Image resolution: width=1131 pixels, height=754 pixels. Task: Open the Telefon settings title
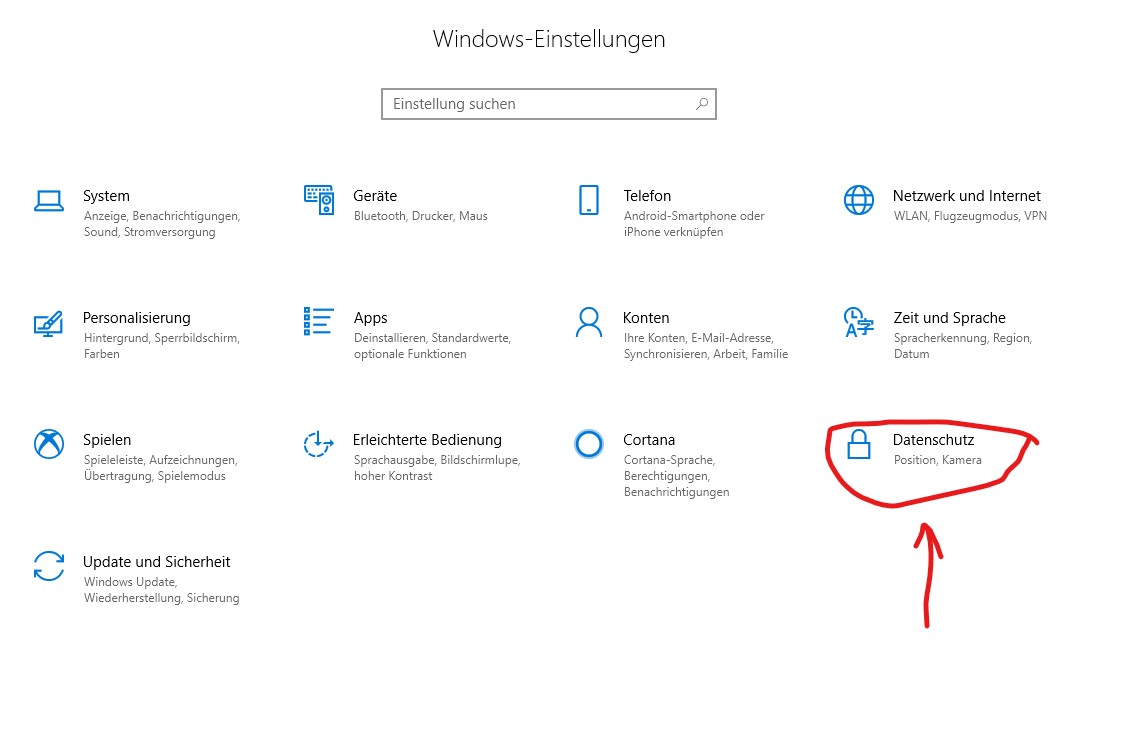[x=647, y=196]
